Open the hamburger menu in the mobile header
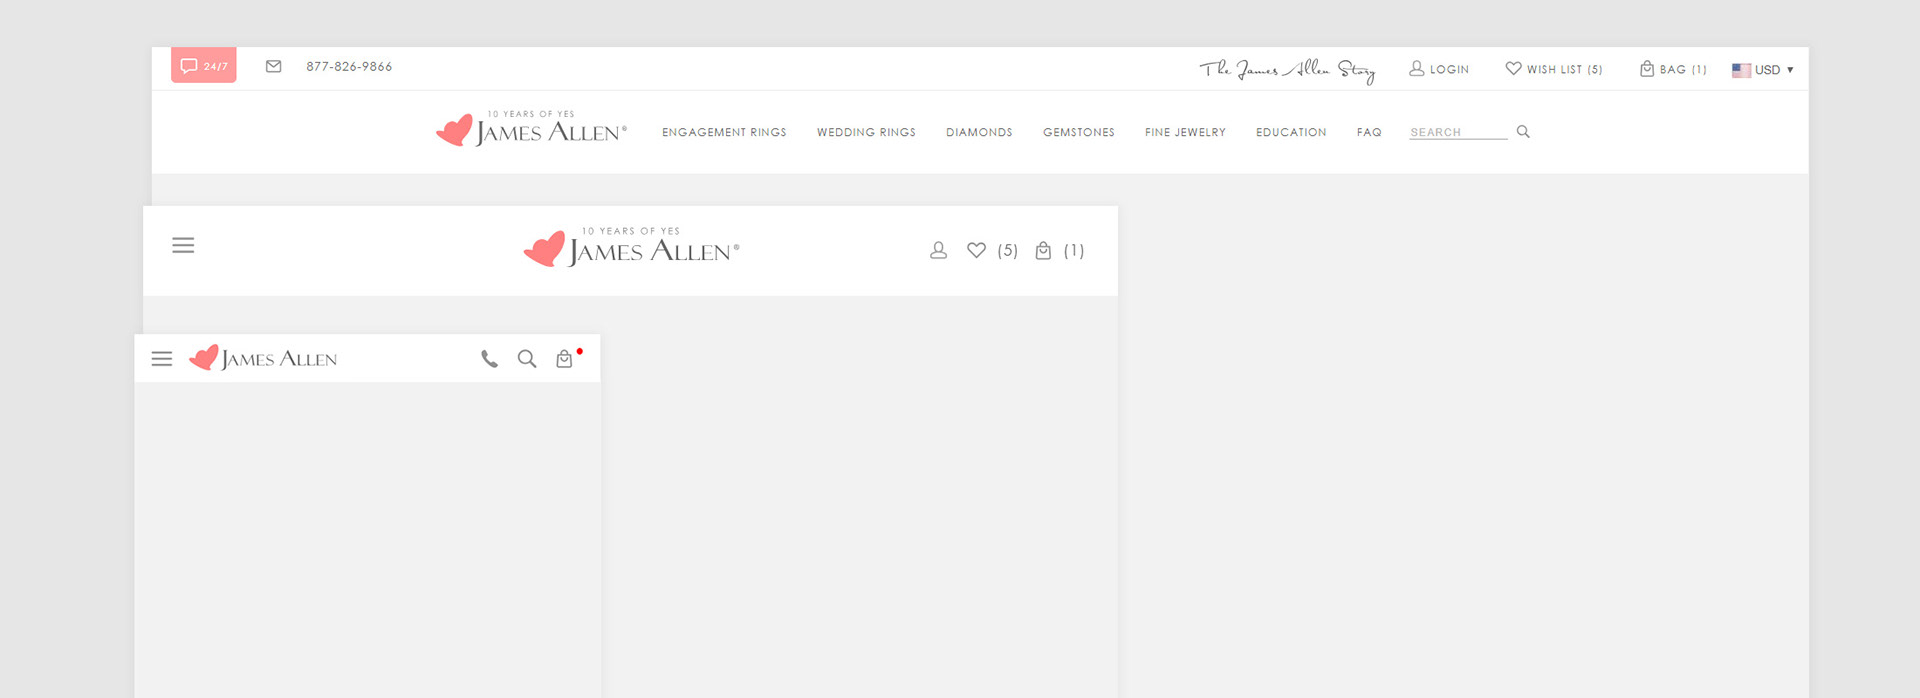Viewport: 1920px width, 698px height. 162,358
